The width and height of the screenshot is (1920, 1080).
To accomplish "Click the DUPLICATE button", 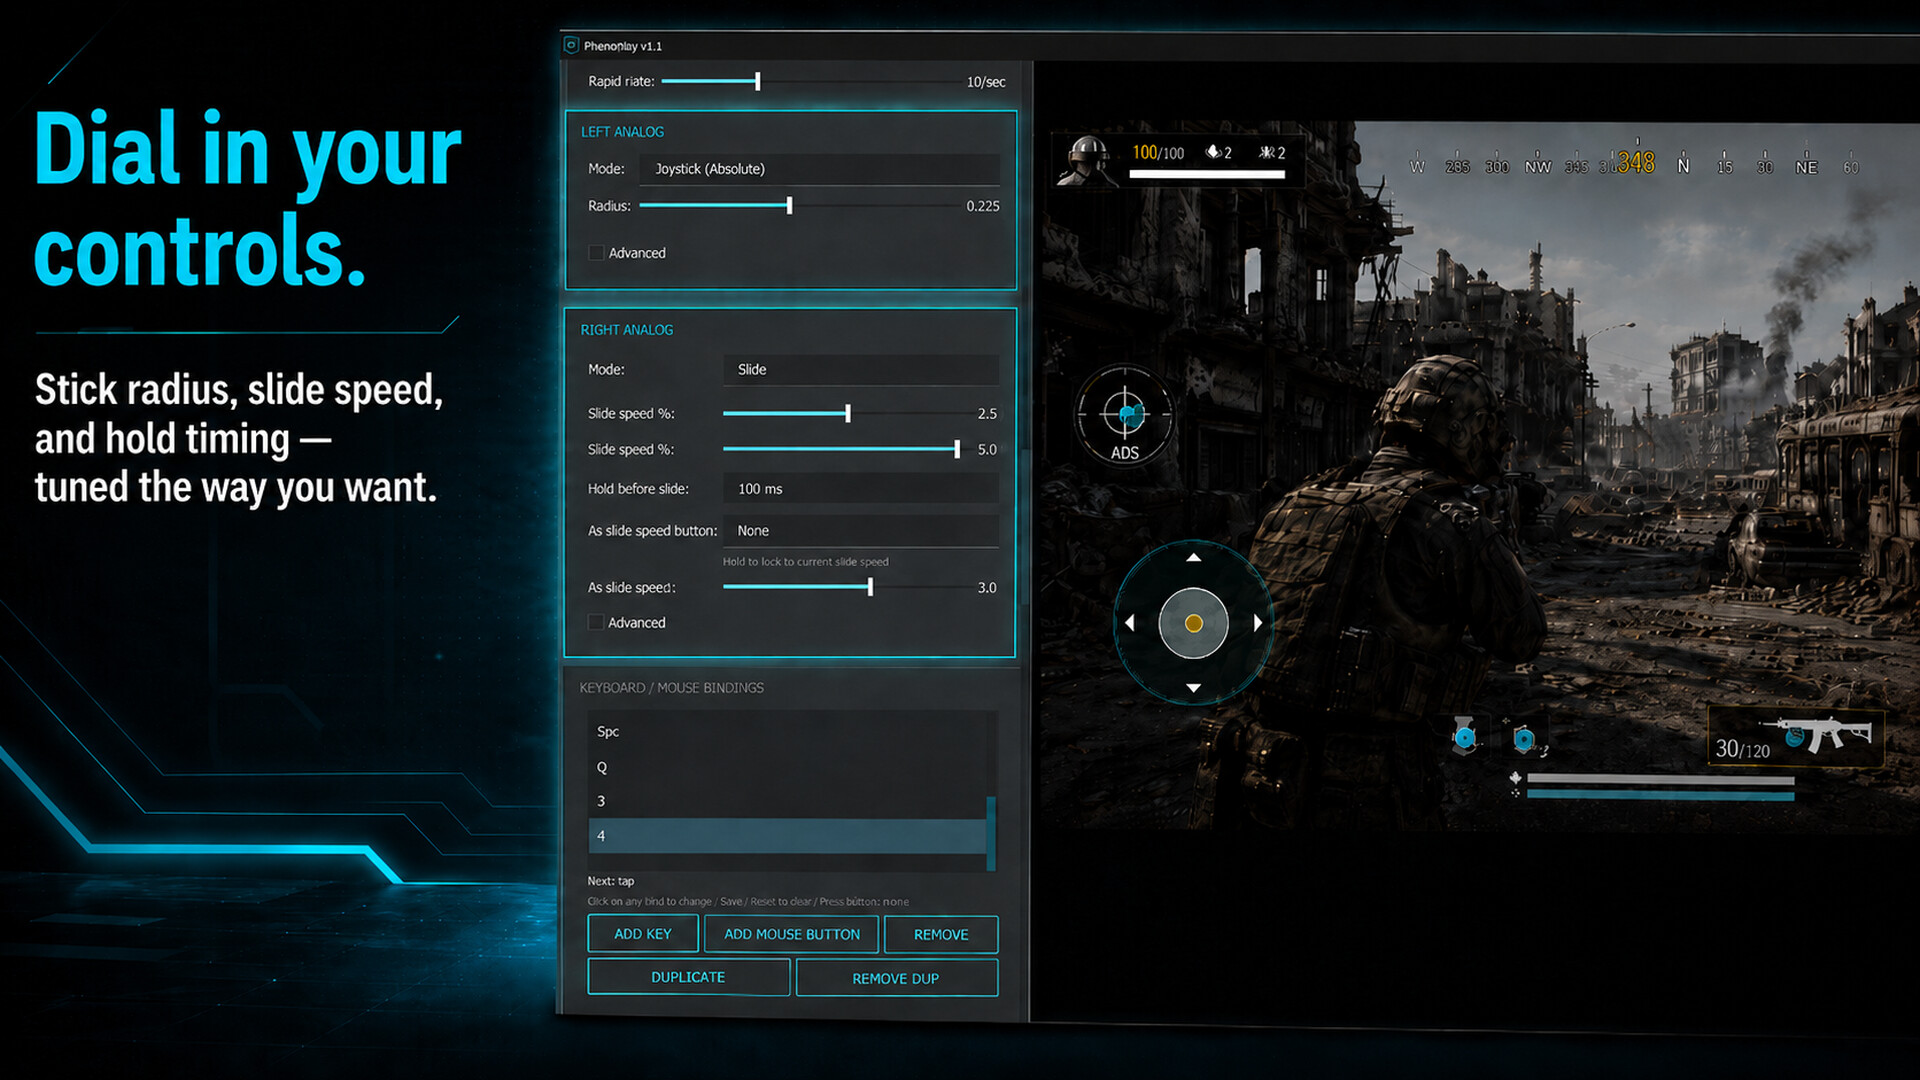I will [x=688, y=977].
